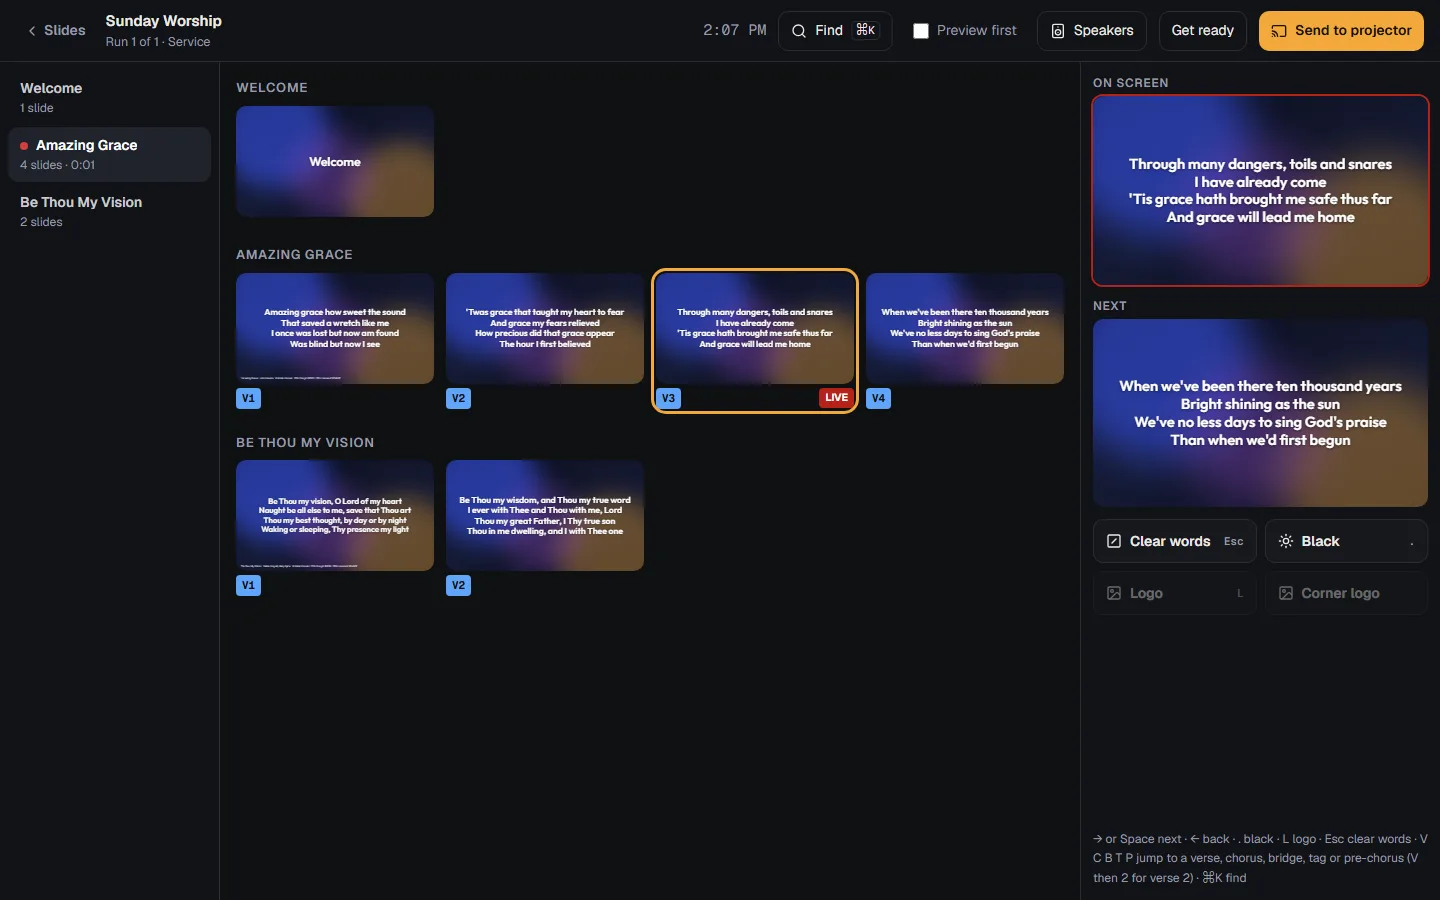This screenshot has width=1440, height=900.
Task: Go back to Slides
Action: point(56,31)
